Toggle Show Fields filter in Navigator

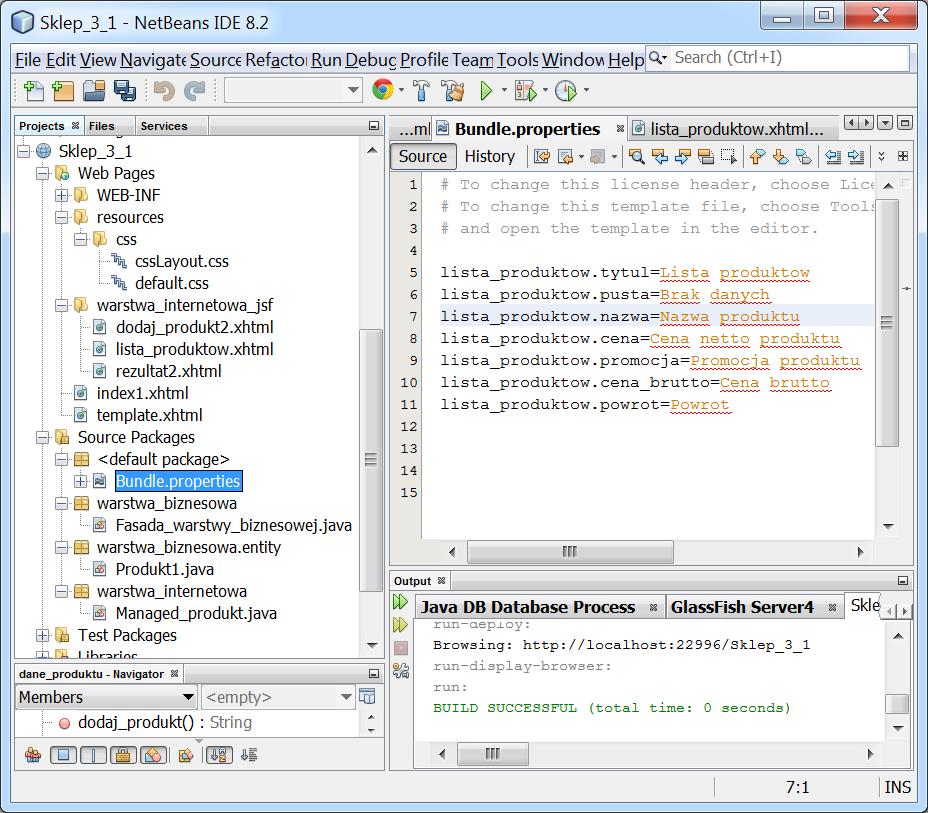(x=63, y=755)
